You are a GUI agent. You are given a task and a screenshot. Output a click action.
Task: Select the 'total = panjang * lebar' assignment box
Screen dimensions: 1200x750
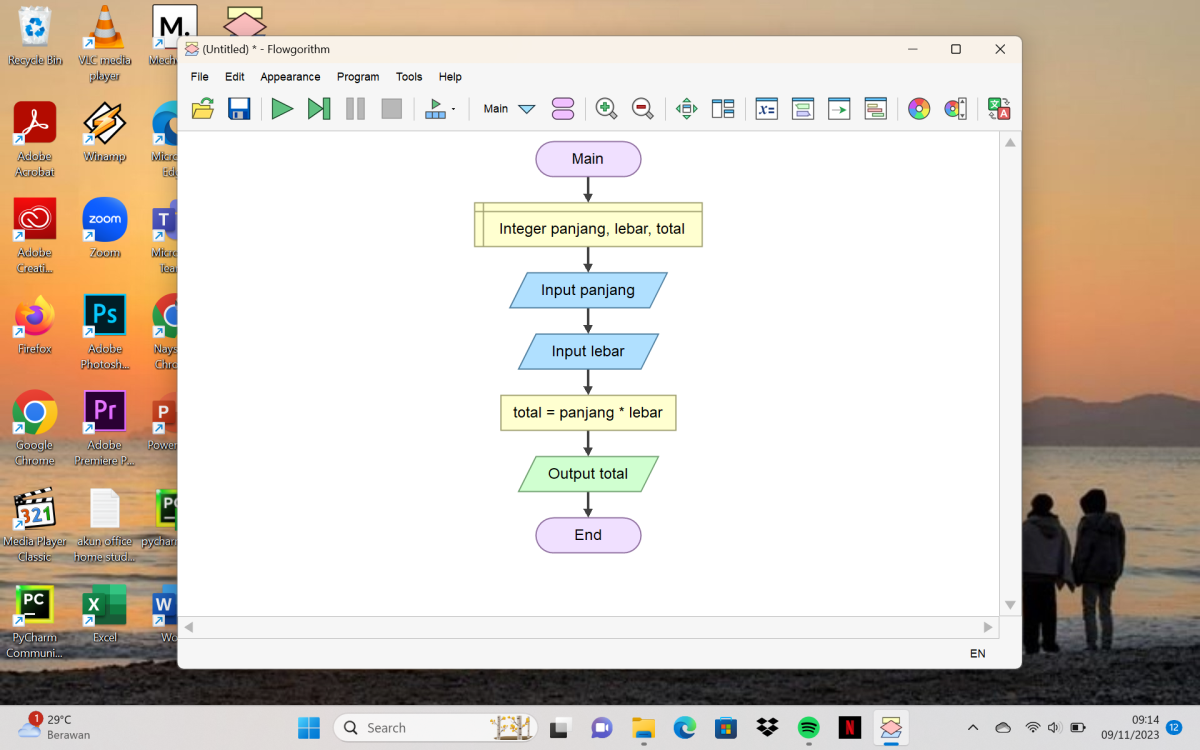coord(588,412)
